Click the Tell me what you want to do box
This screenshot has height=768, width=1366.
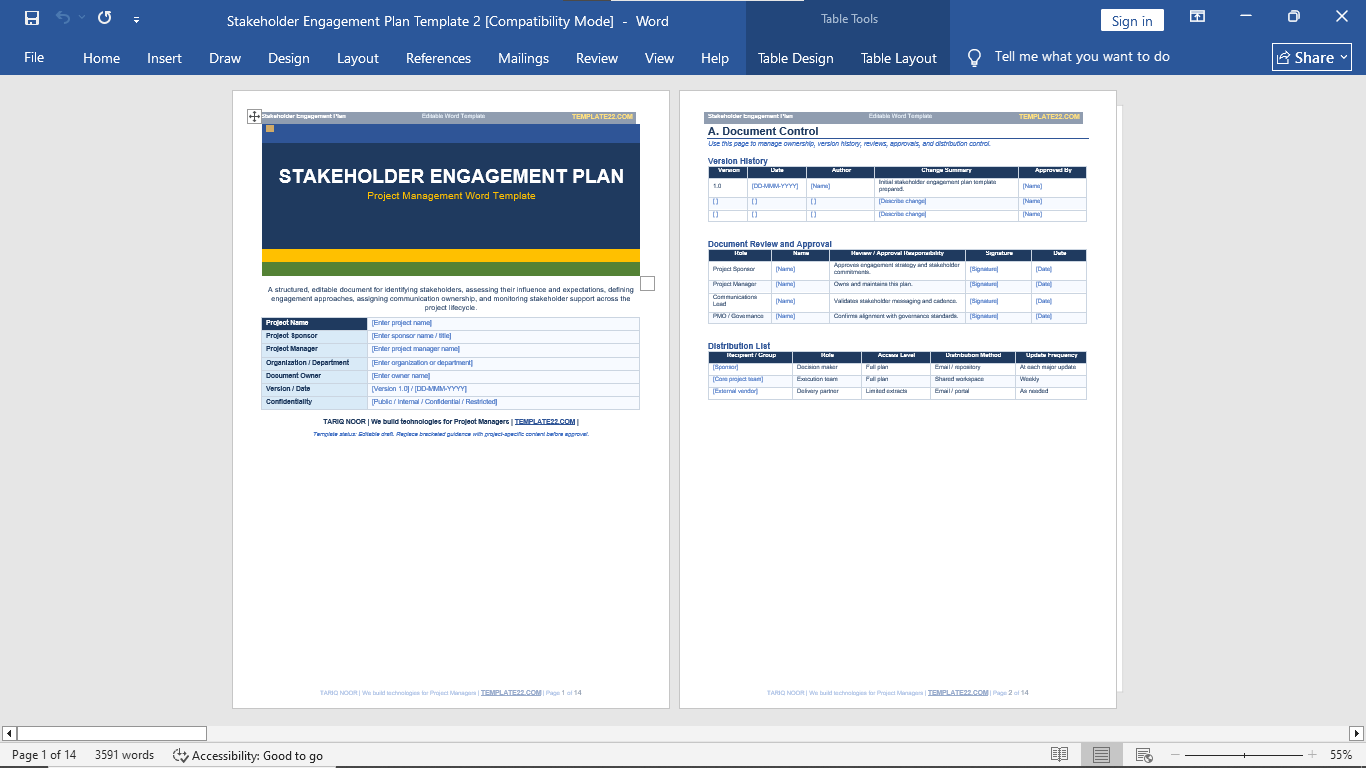click(x=1082, y=57)
